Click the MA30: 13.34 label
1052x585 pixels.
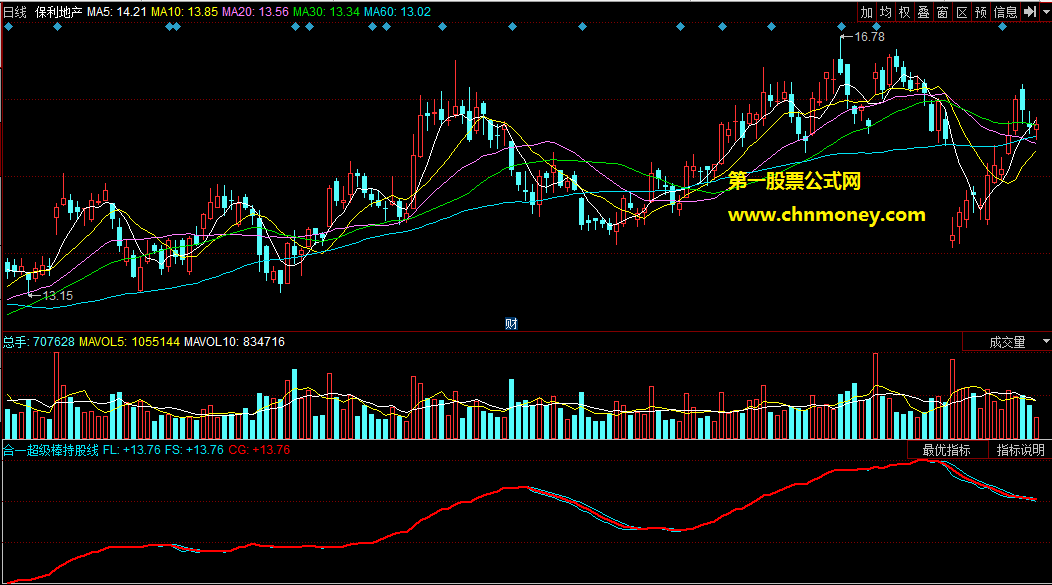coord(326,12)
